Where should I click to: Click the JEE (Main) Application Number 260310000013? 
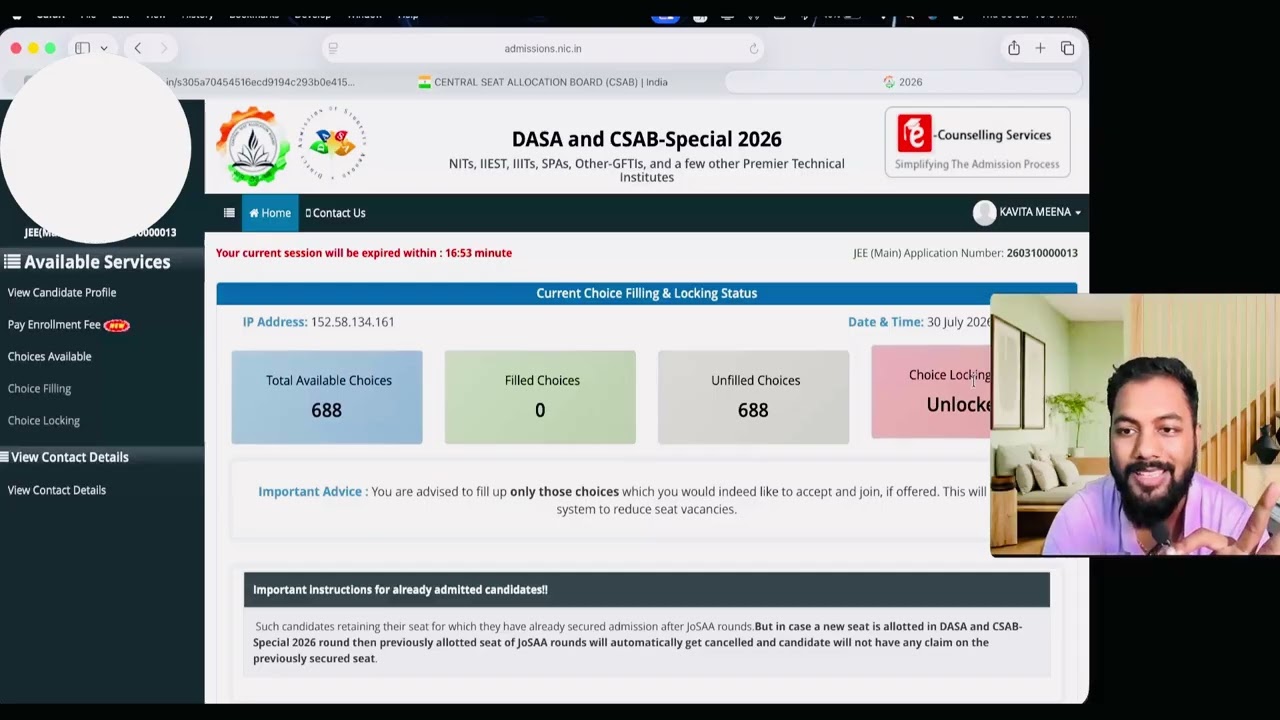click(x=965, y=253)
